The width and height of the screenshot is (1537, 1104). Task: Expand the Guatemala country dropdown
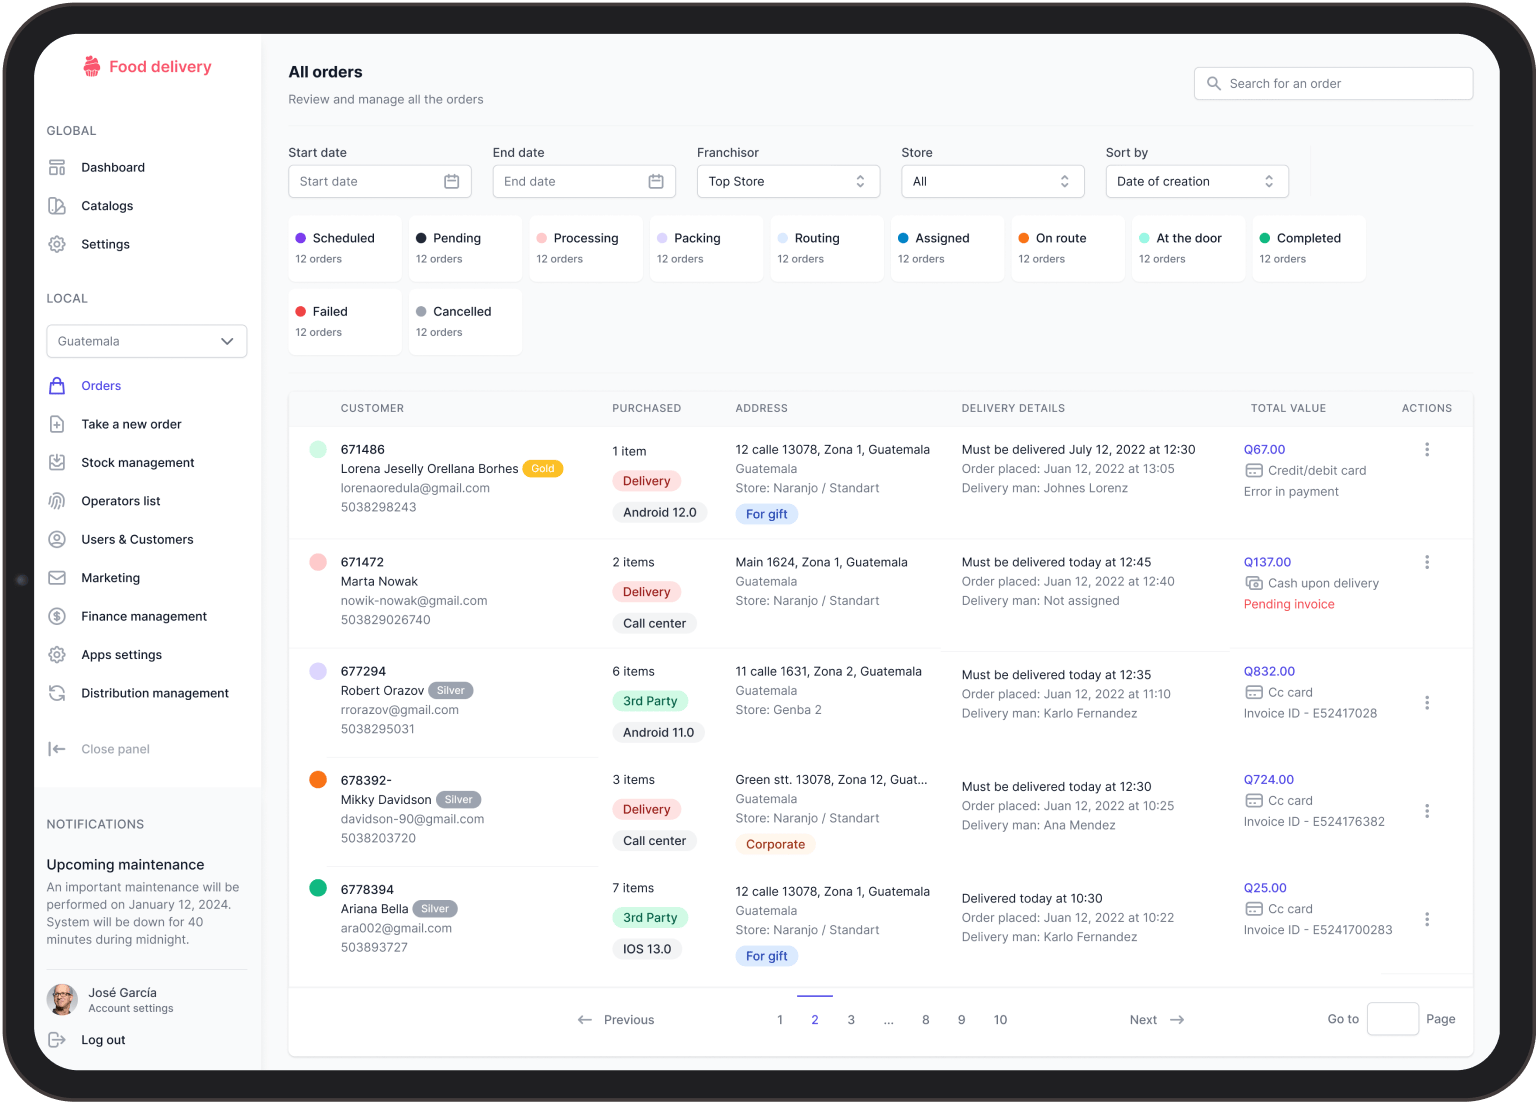147,341
